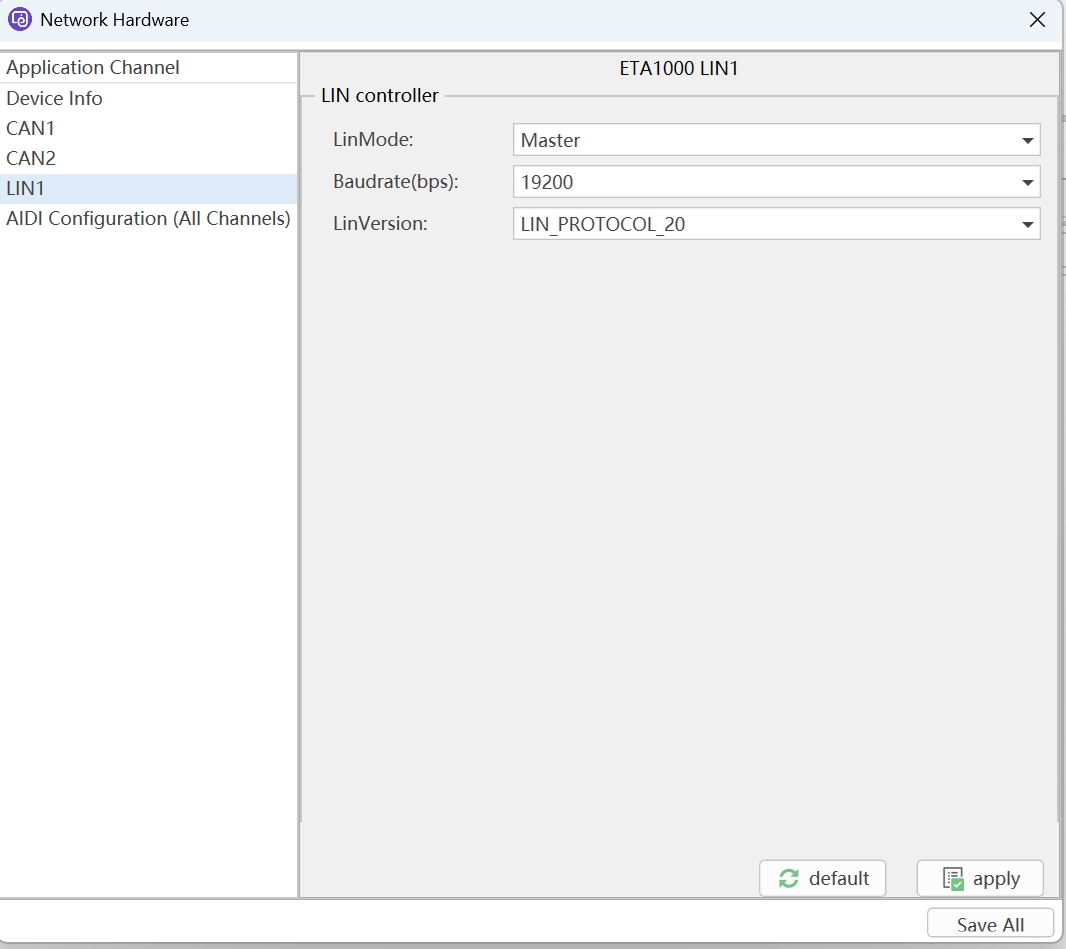Click the LinMode field label
This screenshot has width=1066, height=949.
[x=373, y=140]
